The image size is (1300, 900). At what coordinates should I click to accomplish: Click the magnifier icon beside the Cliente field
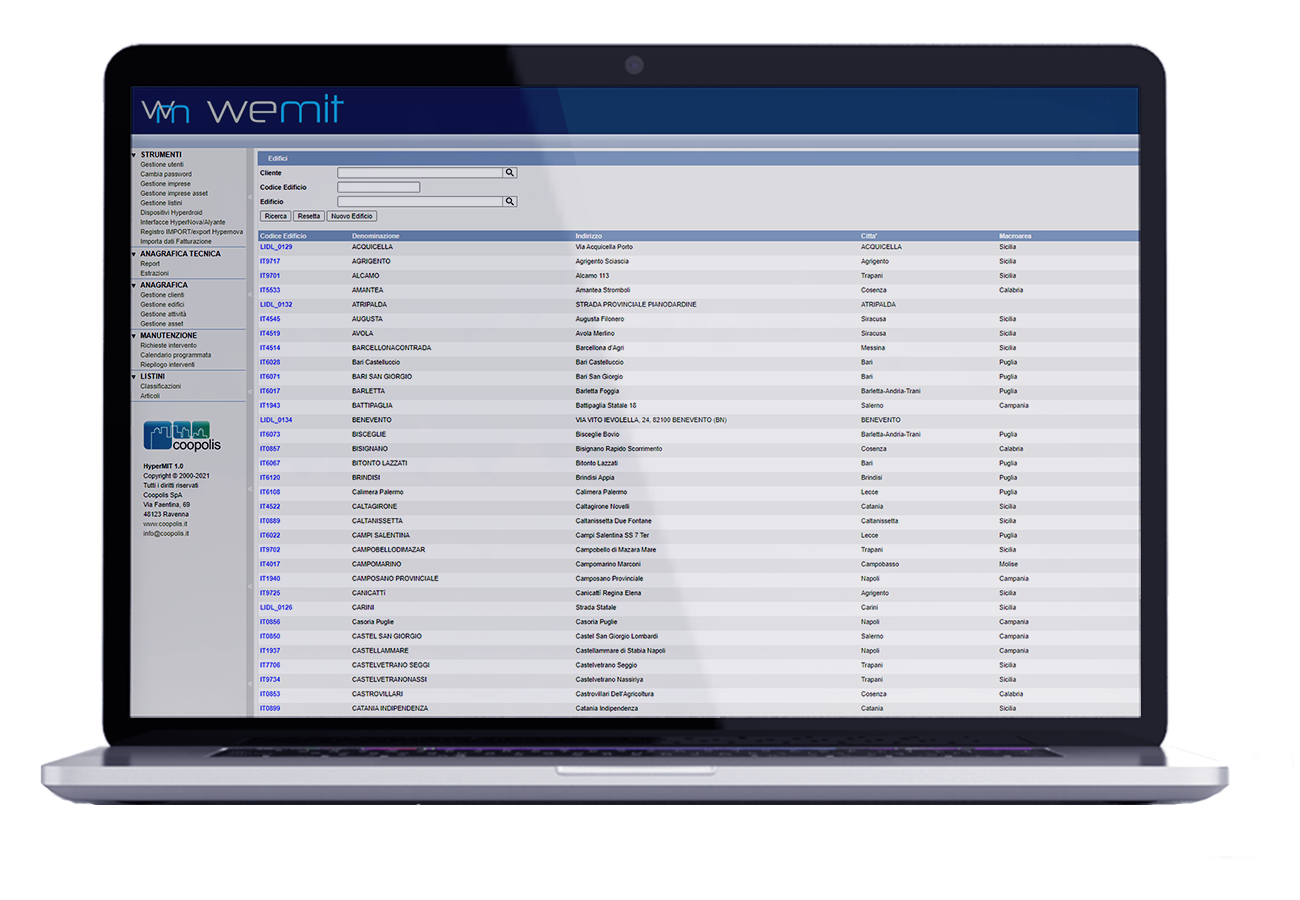coord(509,173)
